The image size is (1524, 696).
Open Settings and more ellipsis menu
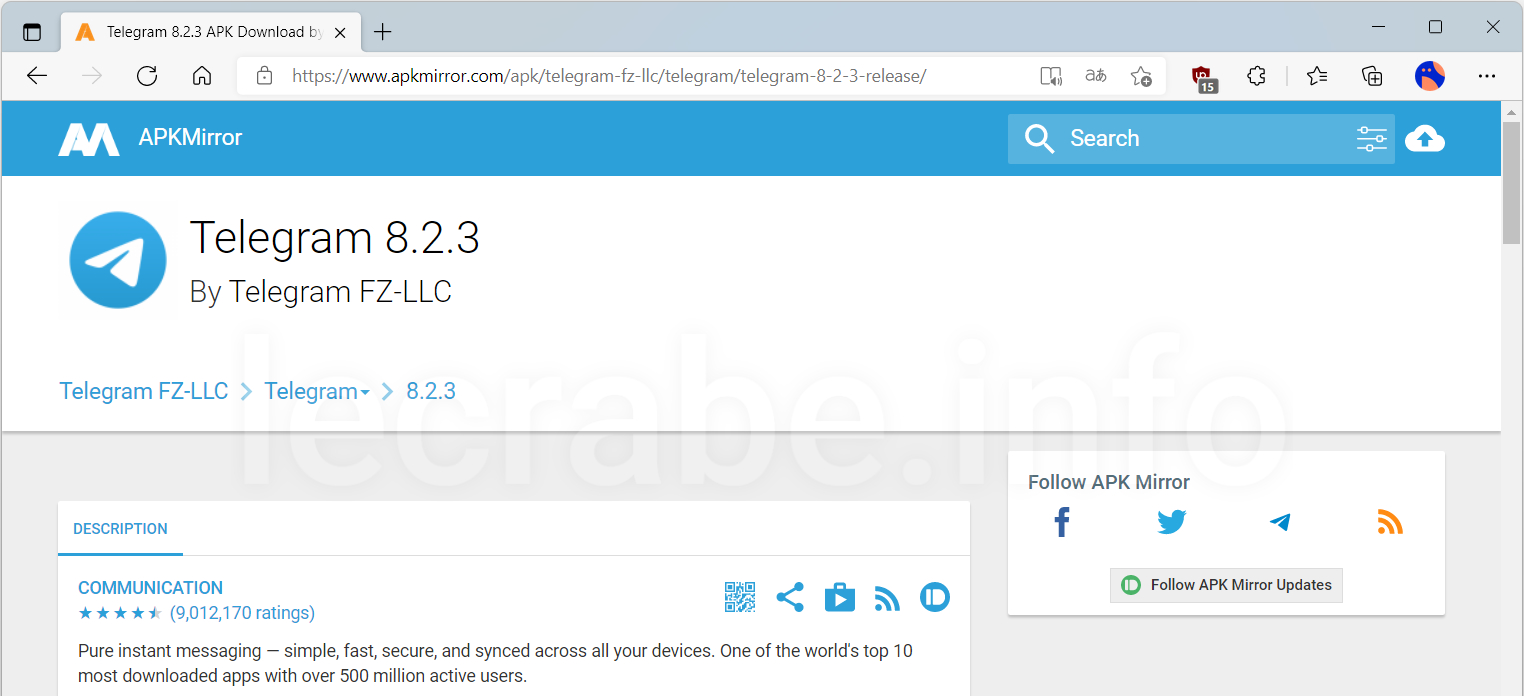(1487, 76)
